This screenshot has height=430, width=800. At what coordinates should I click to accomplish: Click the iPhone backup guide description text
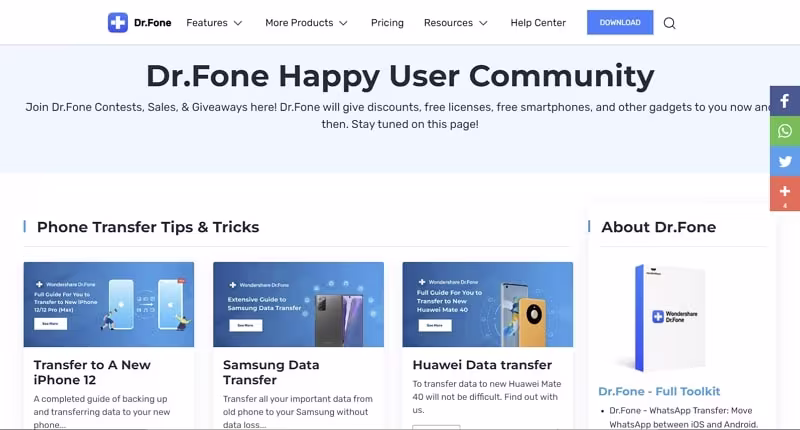click(102, 412)
